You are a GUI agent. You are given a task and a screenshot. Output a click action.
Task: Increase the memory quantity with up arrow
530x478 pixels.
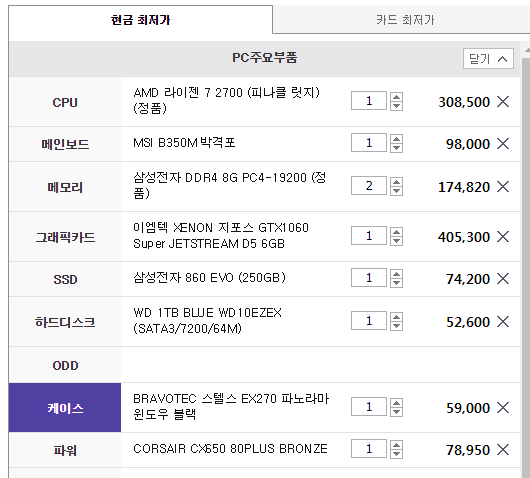(396, 182)
